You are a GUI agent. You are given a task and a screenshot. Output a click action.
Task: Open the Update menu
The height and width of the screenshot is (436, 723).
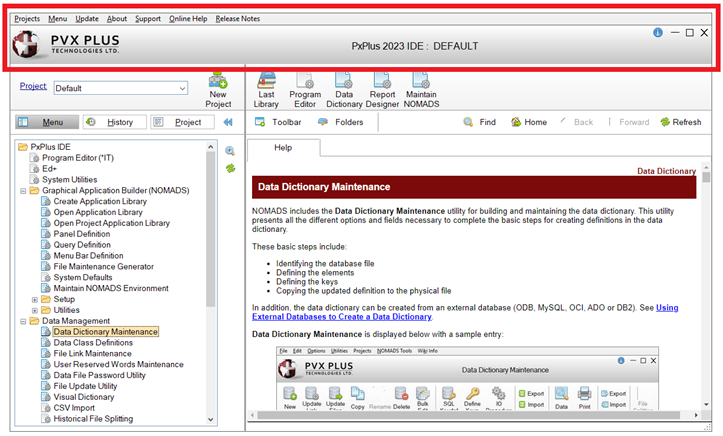pyautogui.click(x=87, y=18)
